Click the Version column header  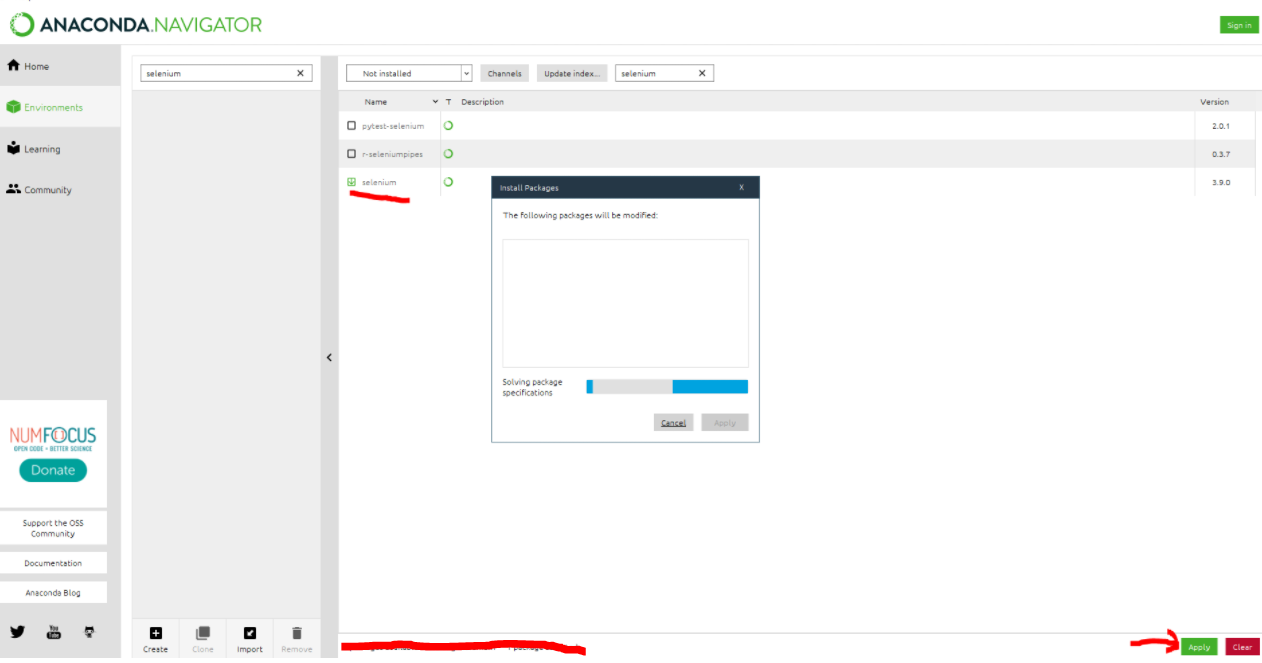click(1215, 102)
